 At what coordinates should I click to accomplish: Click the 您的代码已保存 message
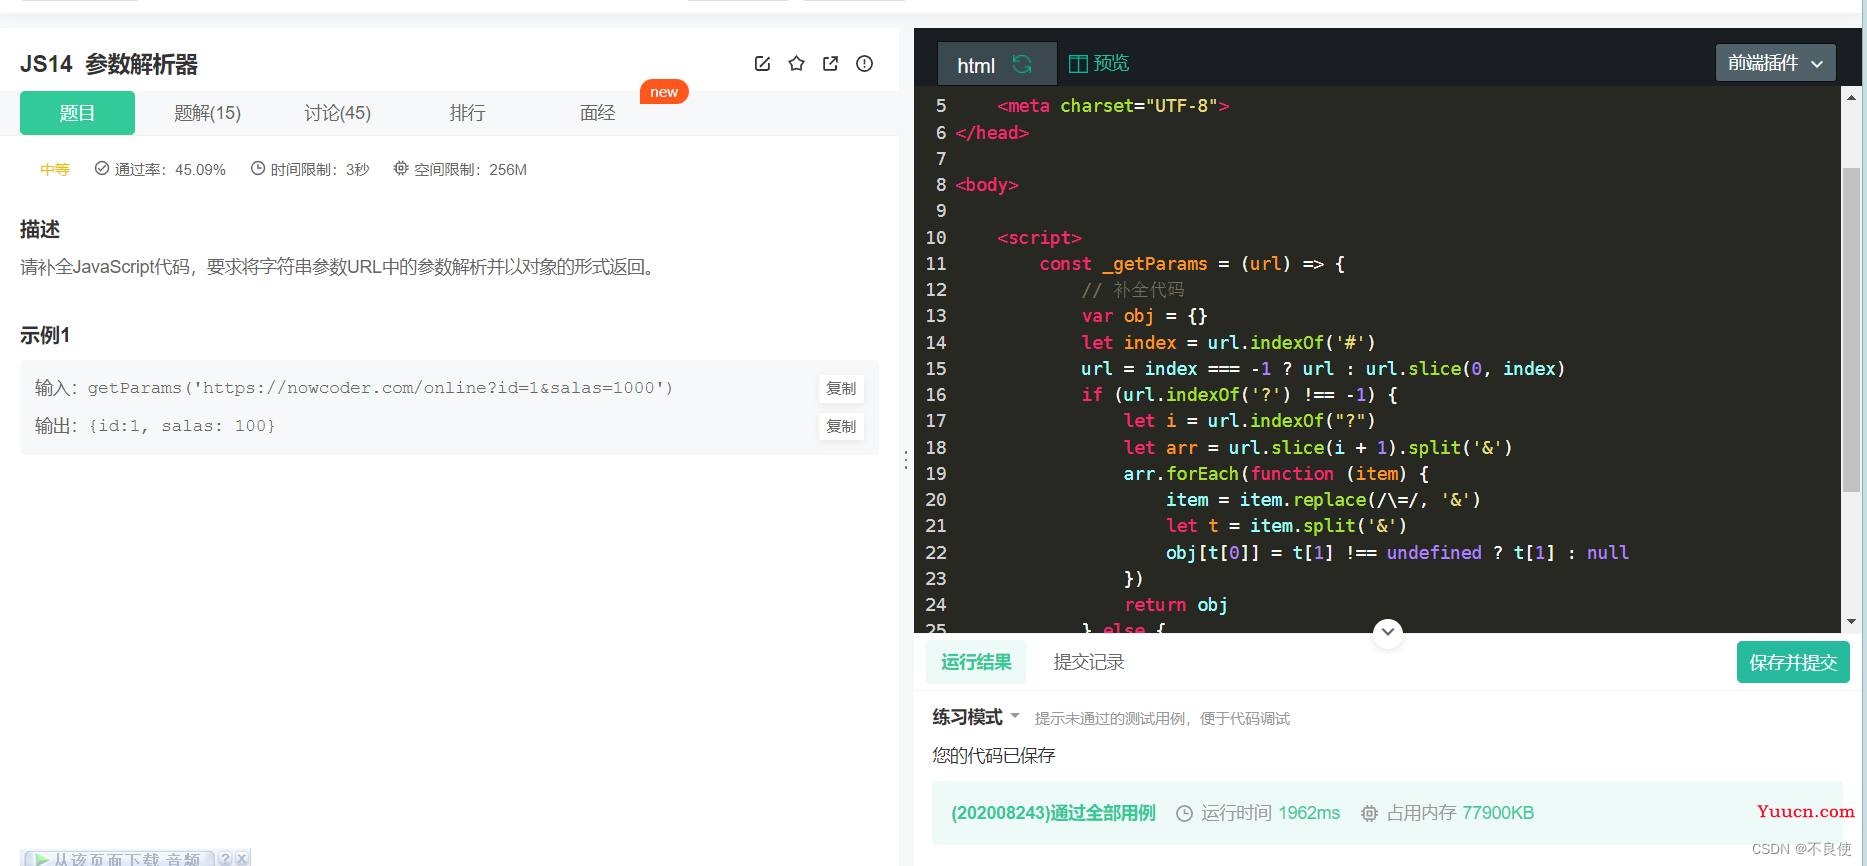click(994, 755)
